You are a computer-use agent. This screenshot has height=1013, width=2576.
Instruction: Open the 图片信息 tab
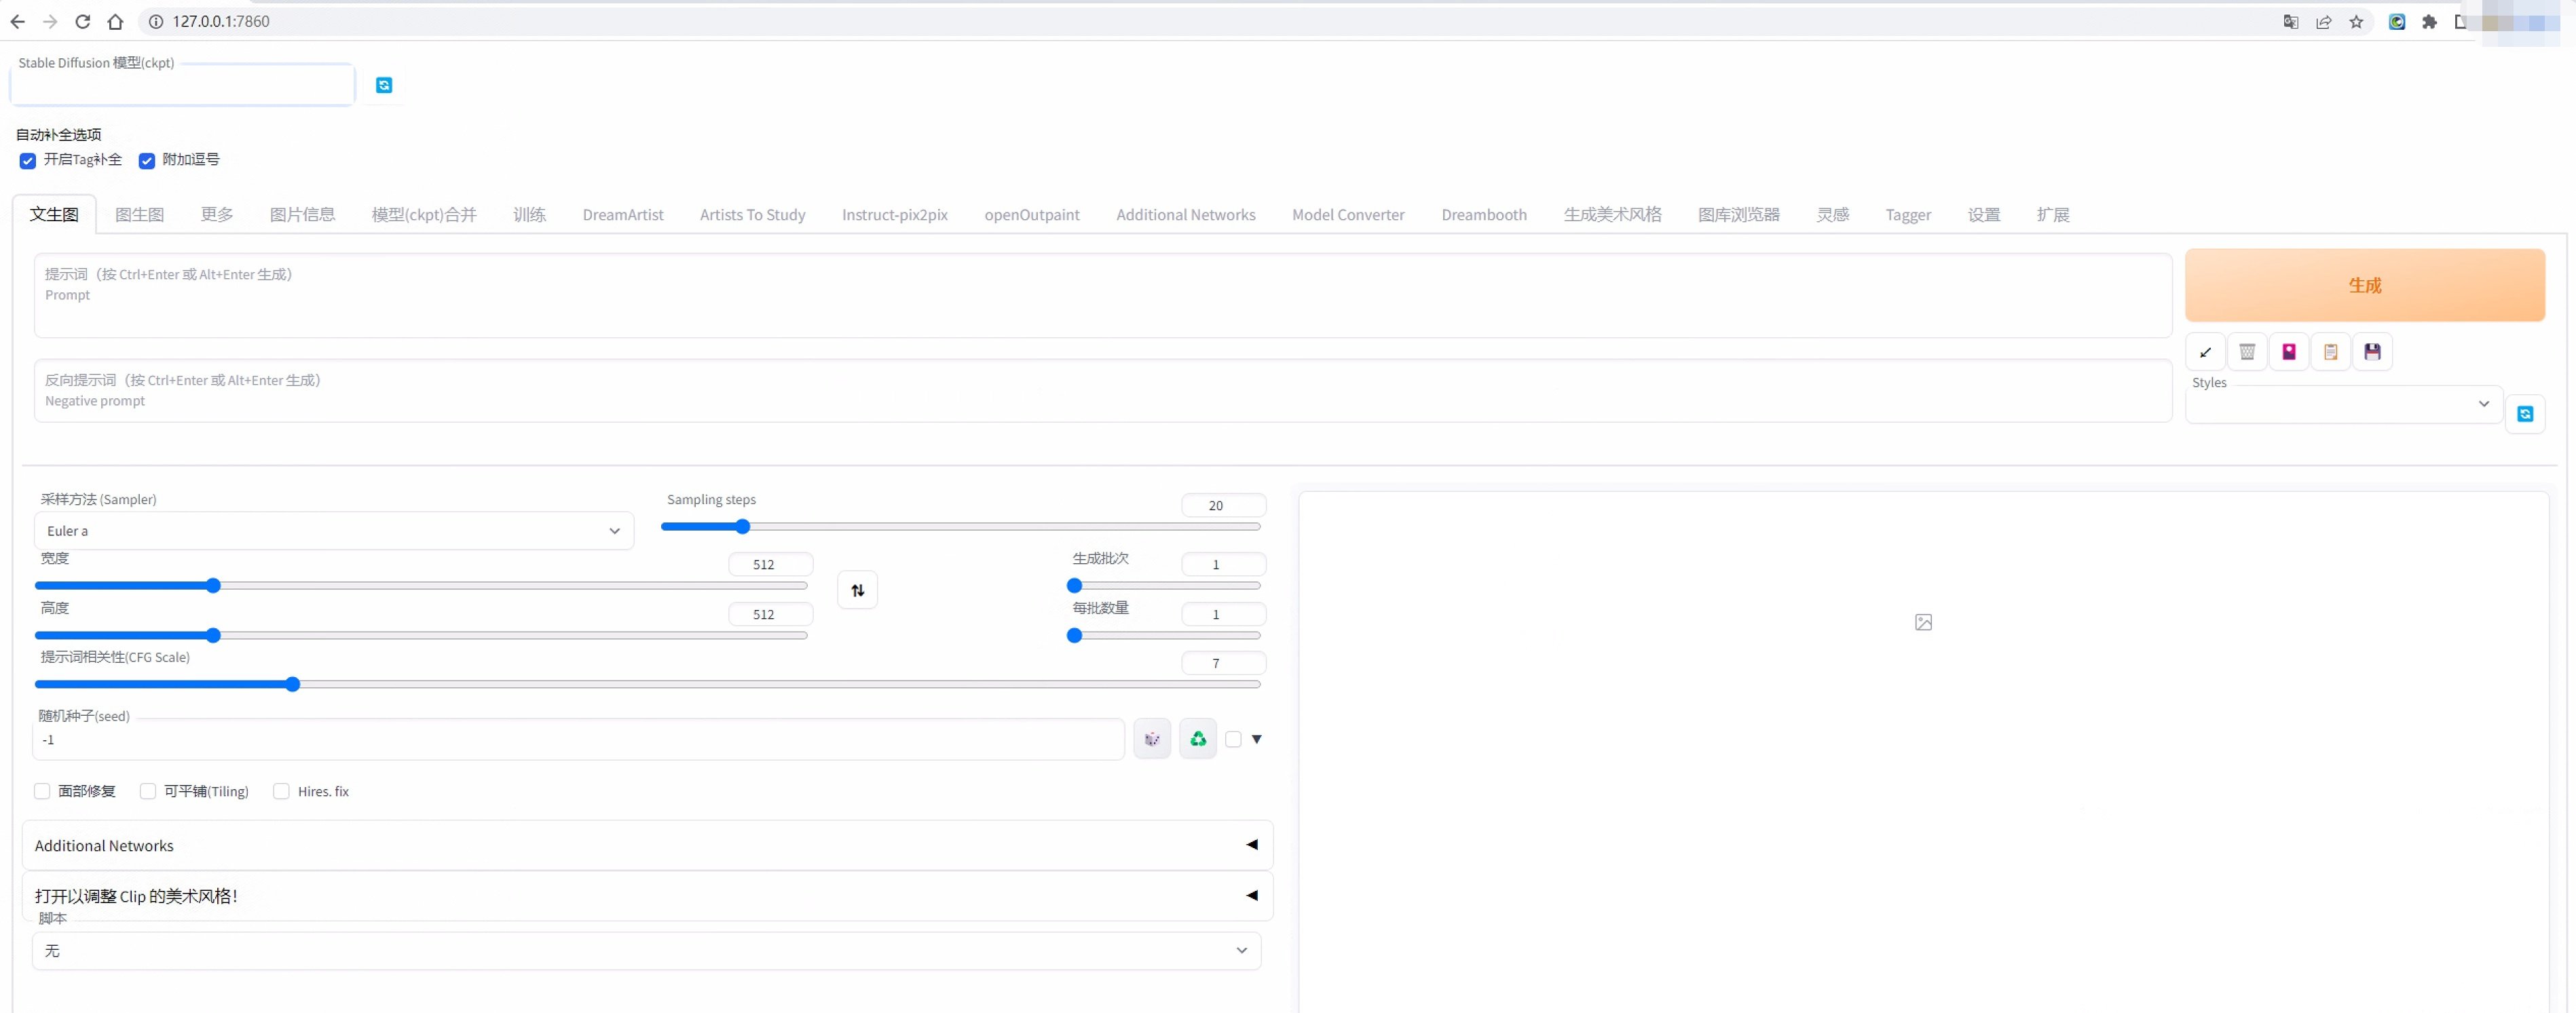tap(302, 215)
